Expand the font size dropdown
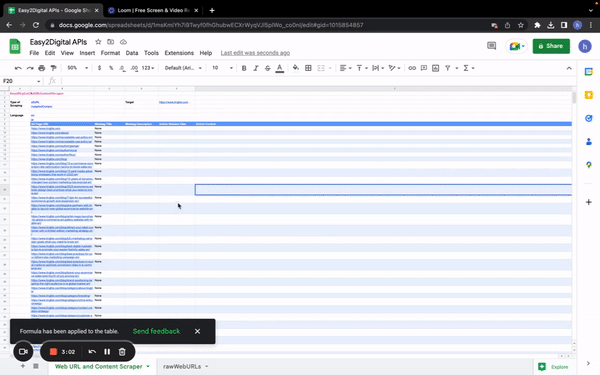This screenshot has height=375, width=600. 222,68
